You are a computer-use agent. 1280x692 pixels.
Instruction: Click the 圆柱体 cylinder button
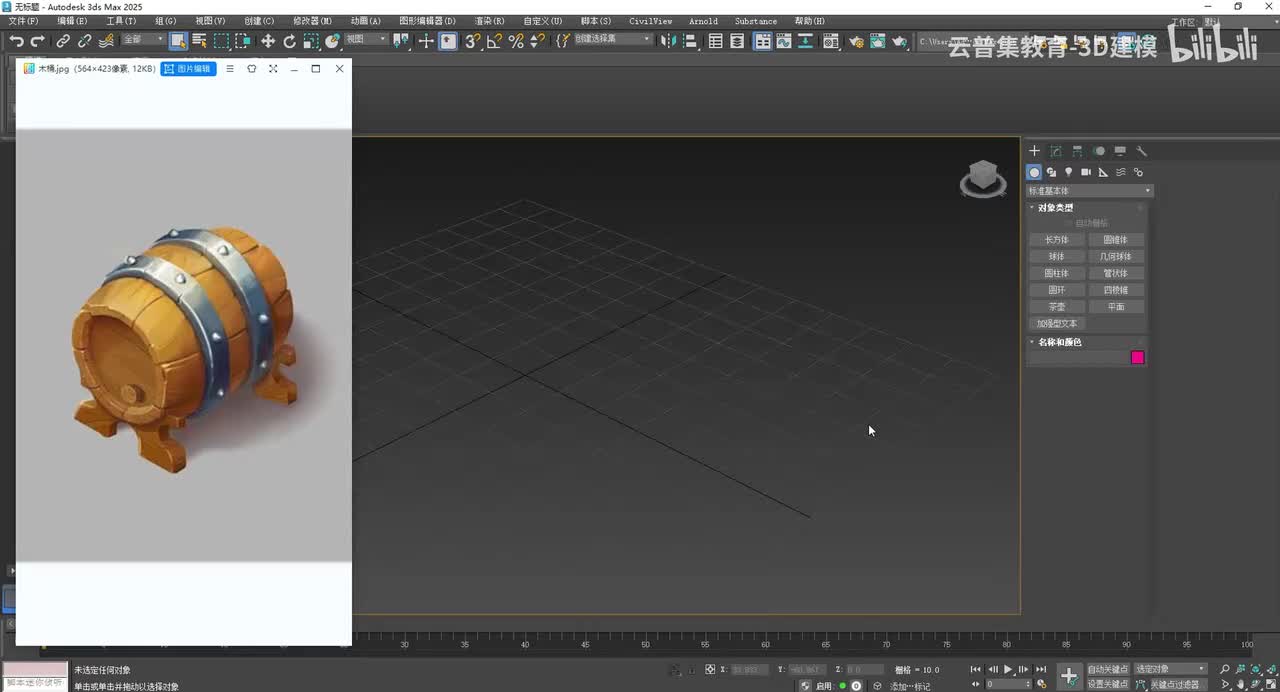tap(1056, 273)
